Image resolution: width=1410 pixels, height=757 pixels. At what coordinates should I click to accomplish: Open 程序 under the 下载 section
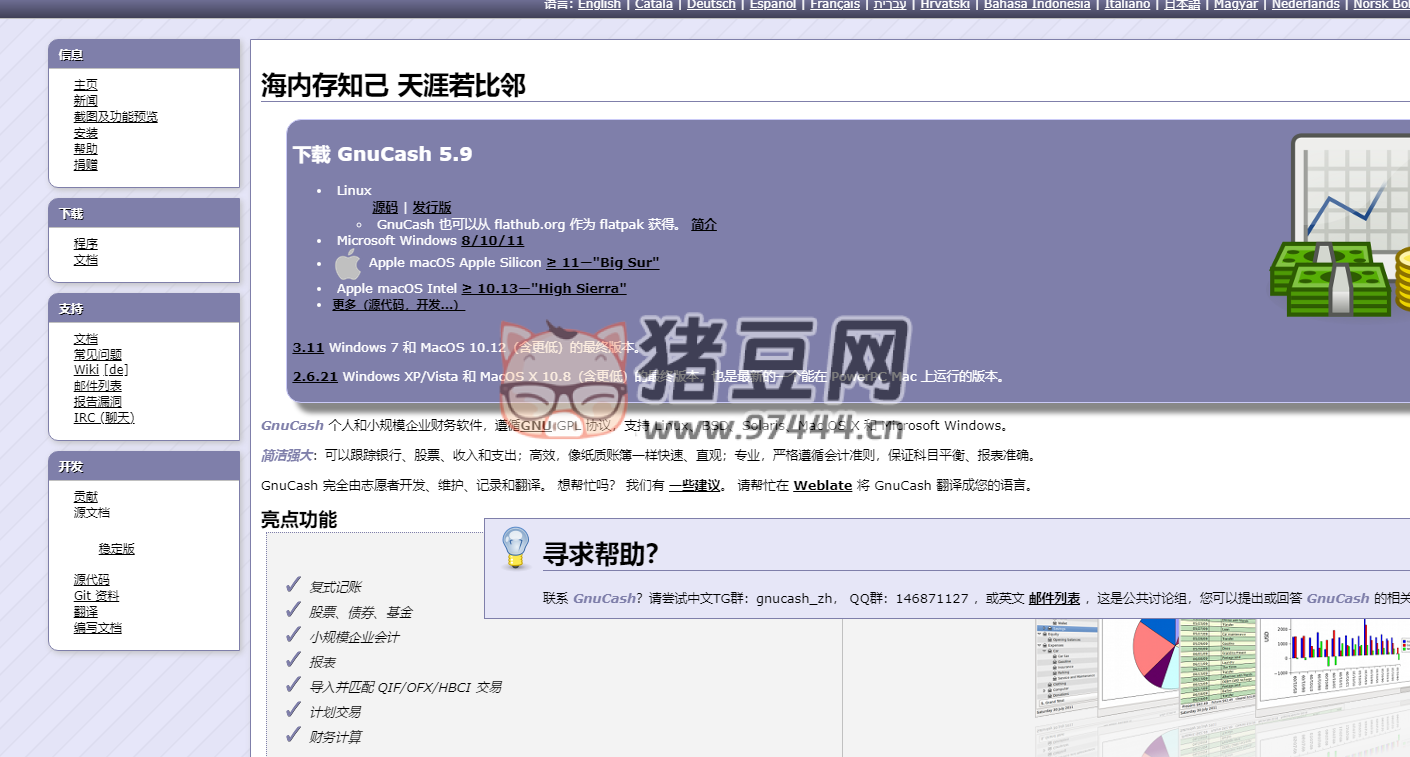coord(85,244)
